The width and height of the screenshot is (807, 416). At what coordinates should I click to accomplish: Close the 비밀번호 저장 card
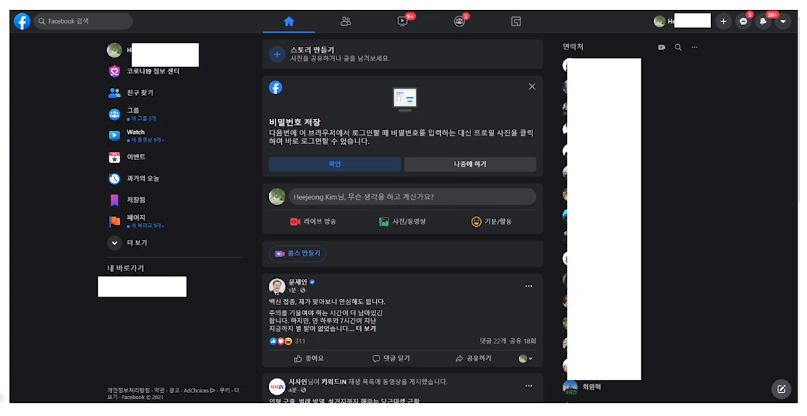pos(532,86)
